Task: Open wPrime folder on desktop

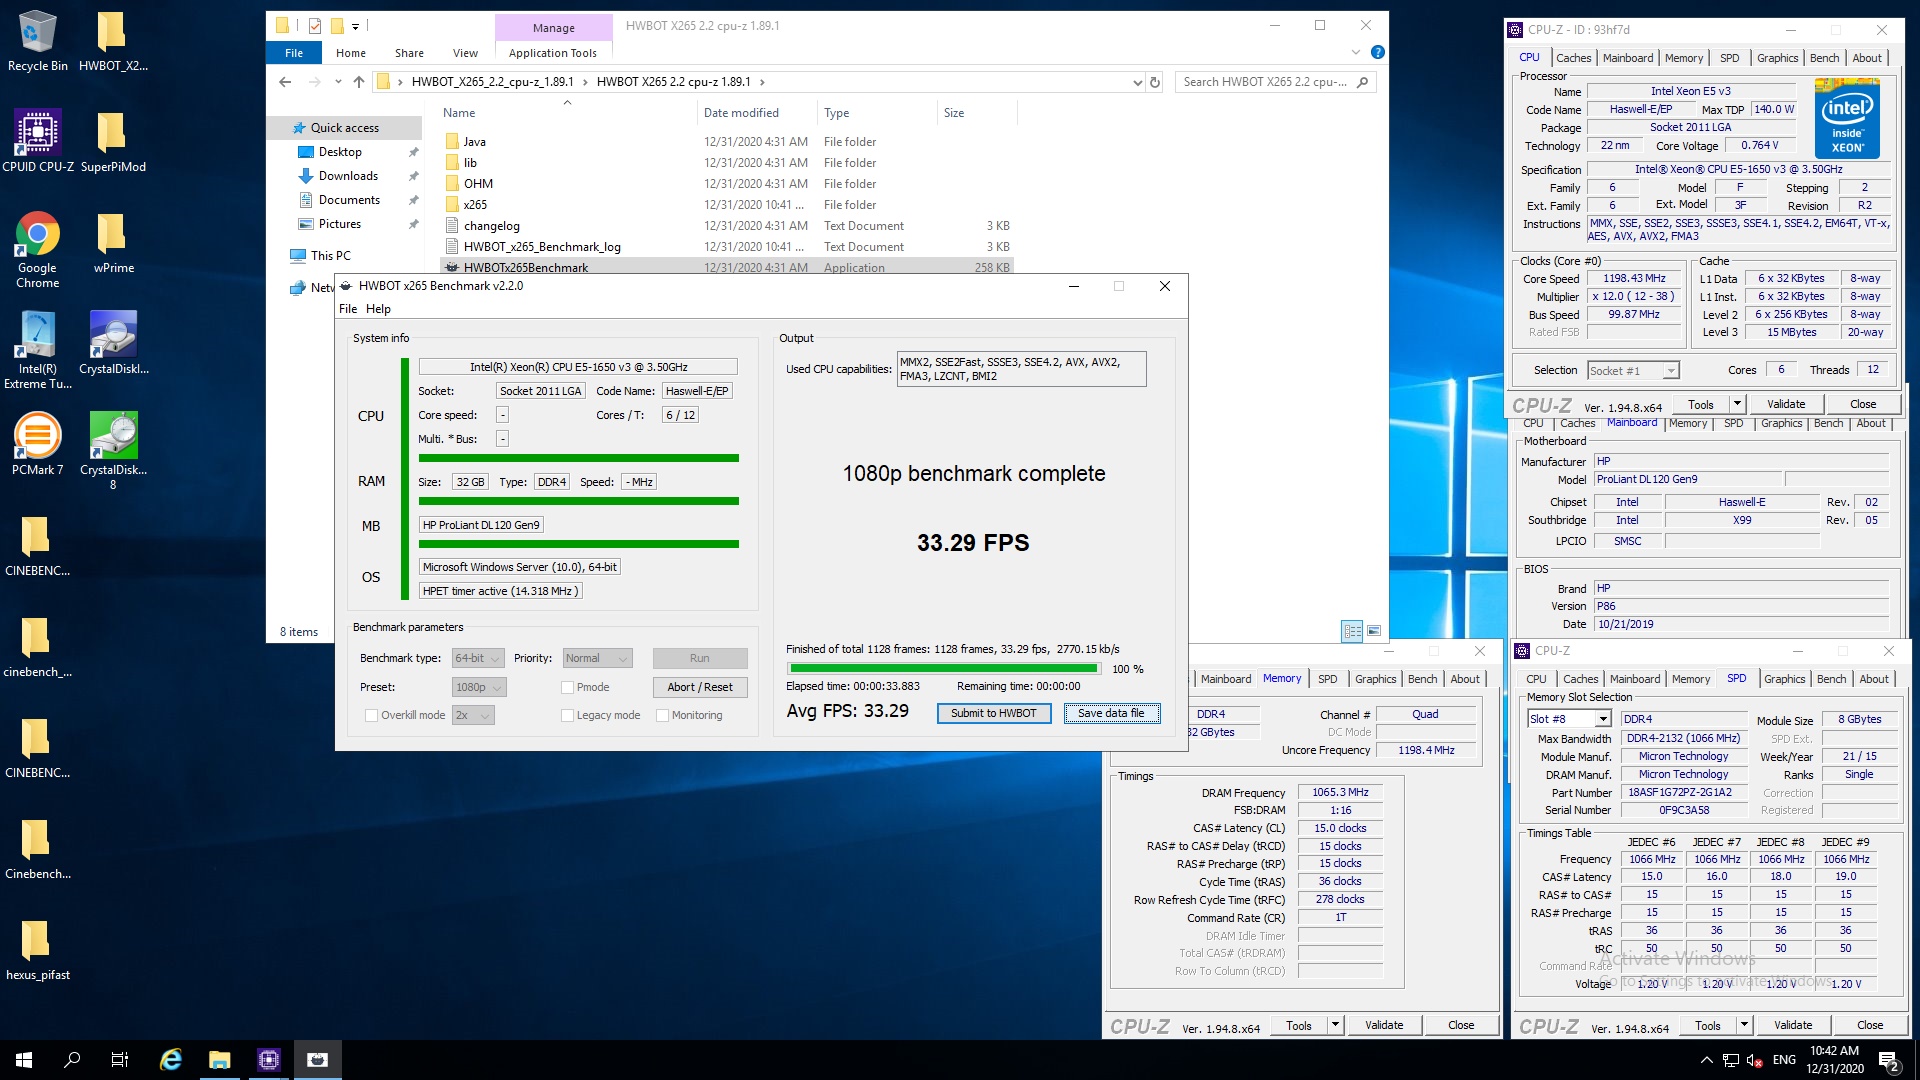Action: click(113, 242)
